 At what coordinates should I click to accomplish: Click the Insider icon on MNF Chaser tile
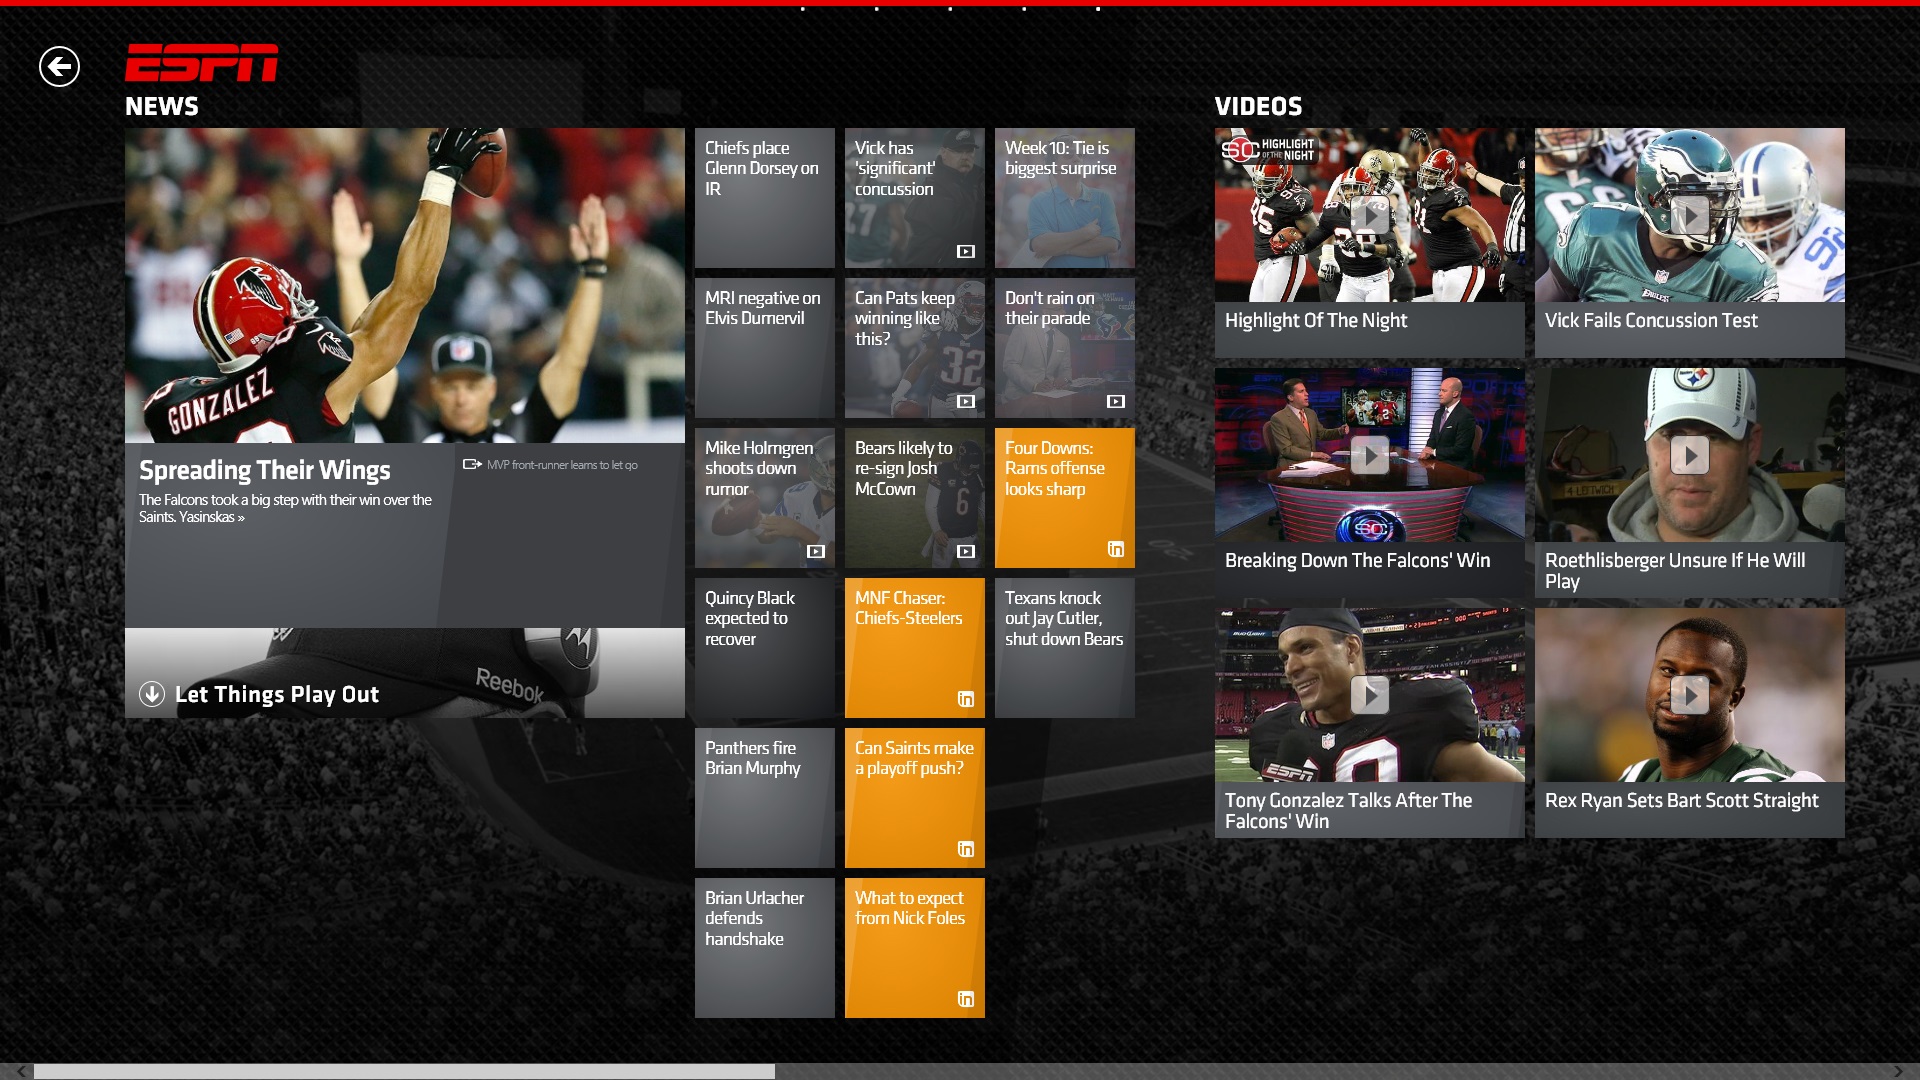965,699
